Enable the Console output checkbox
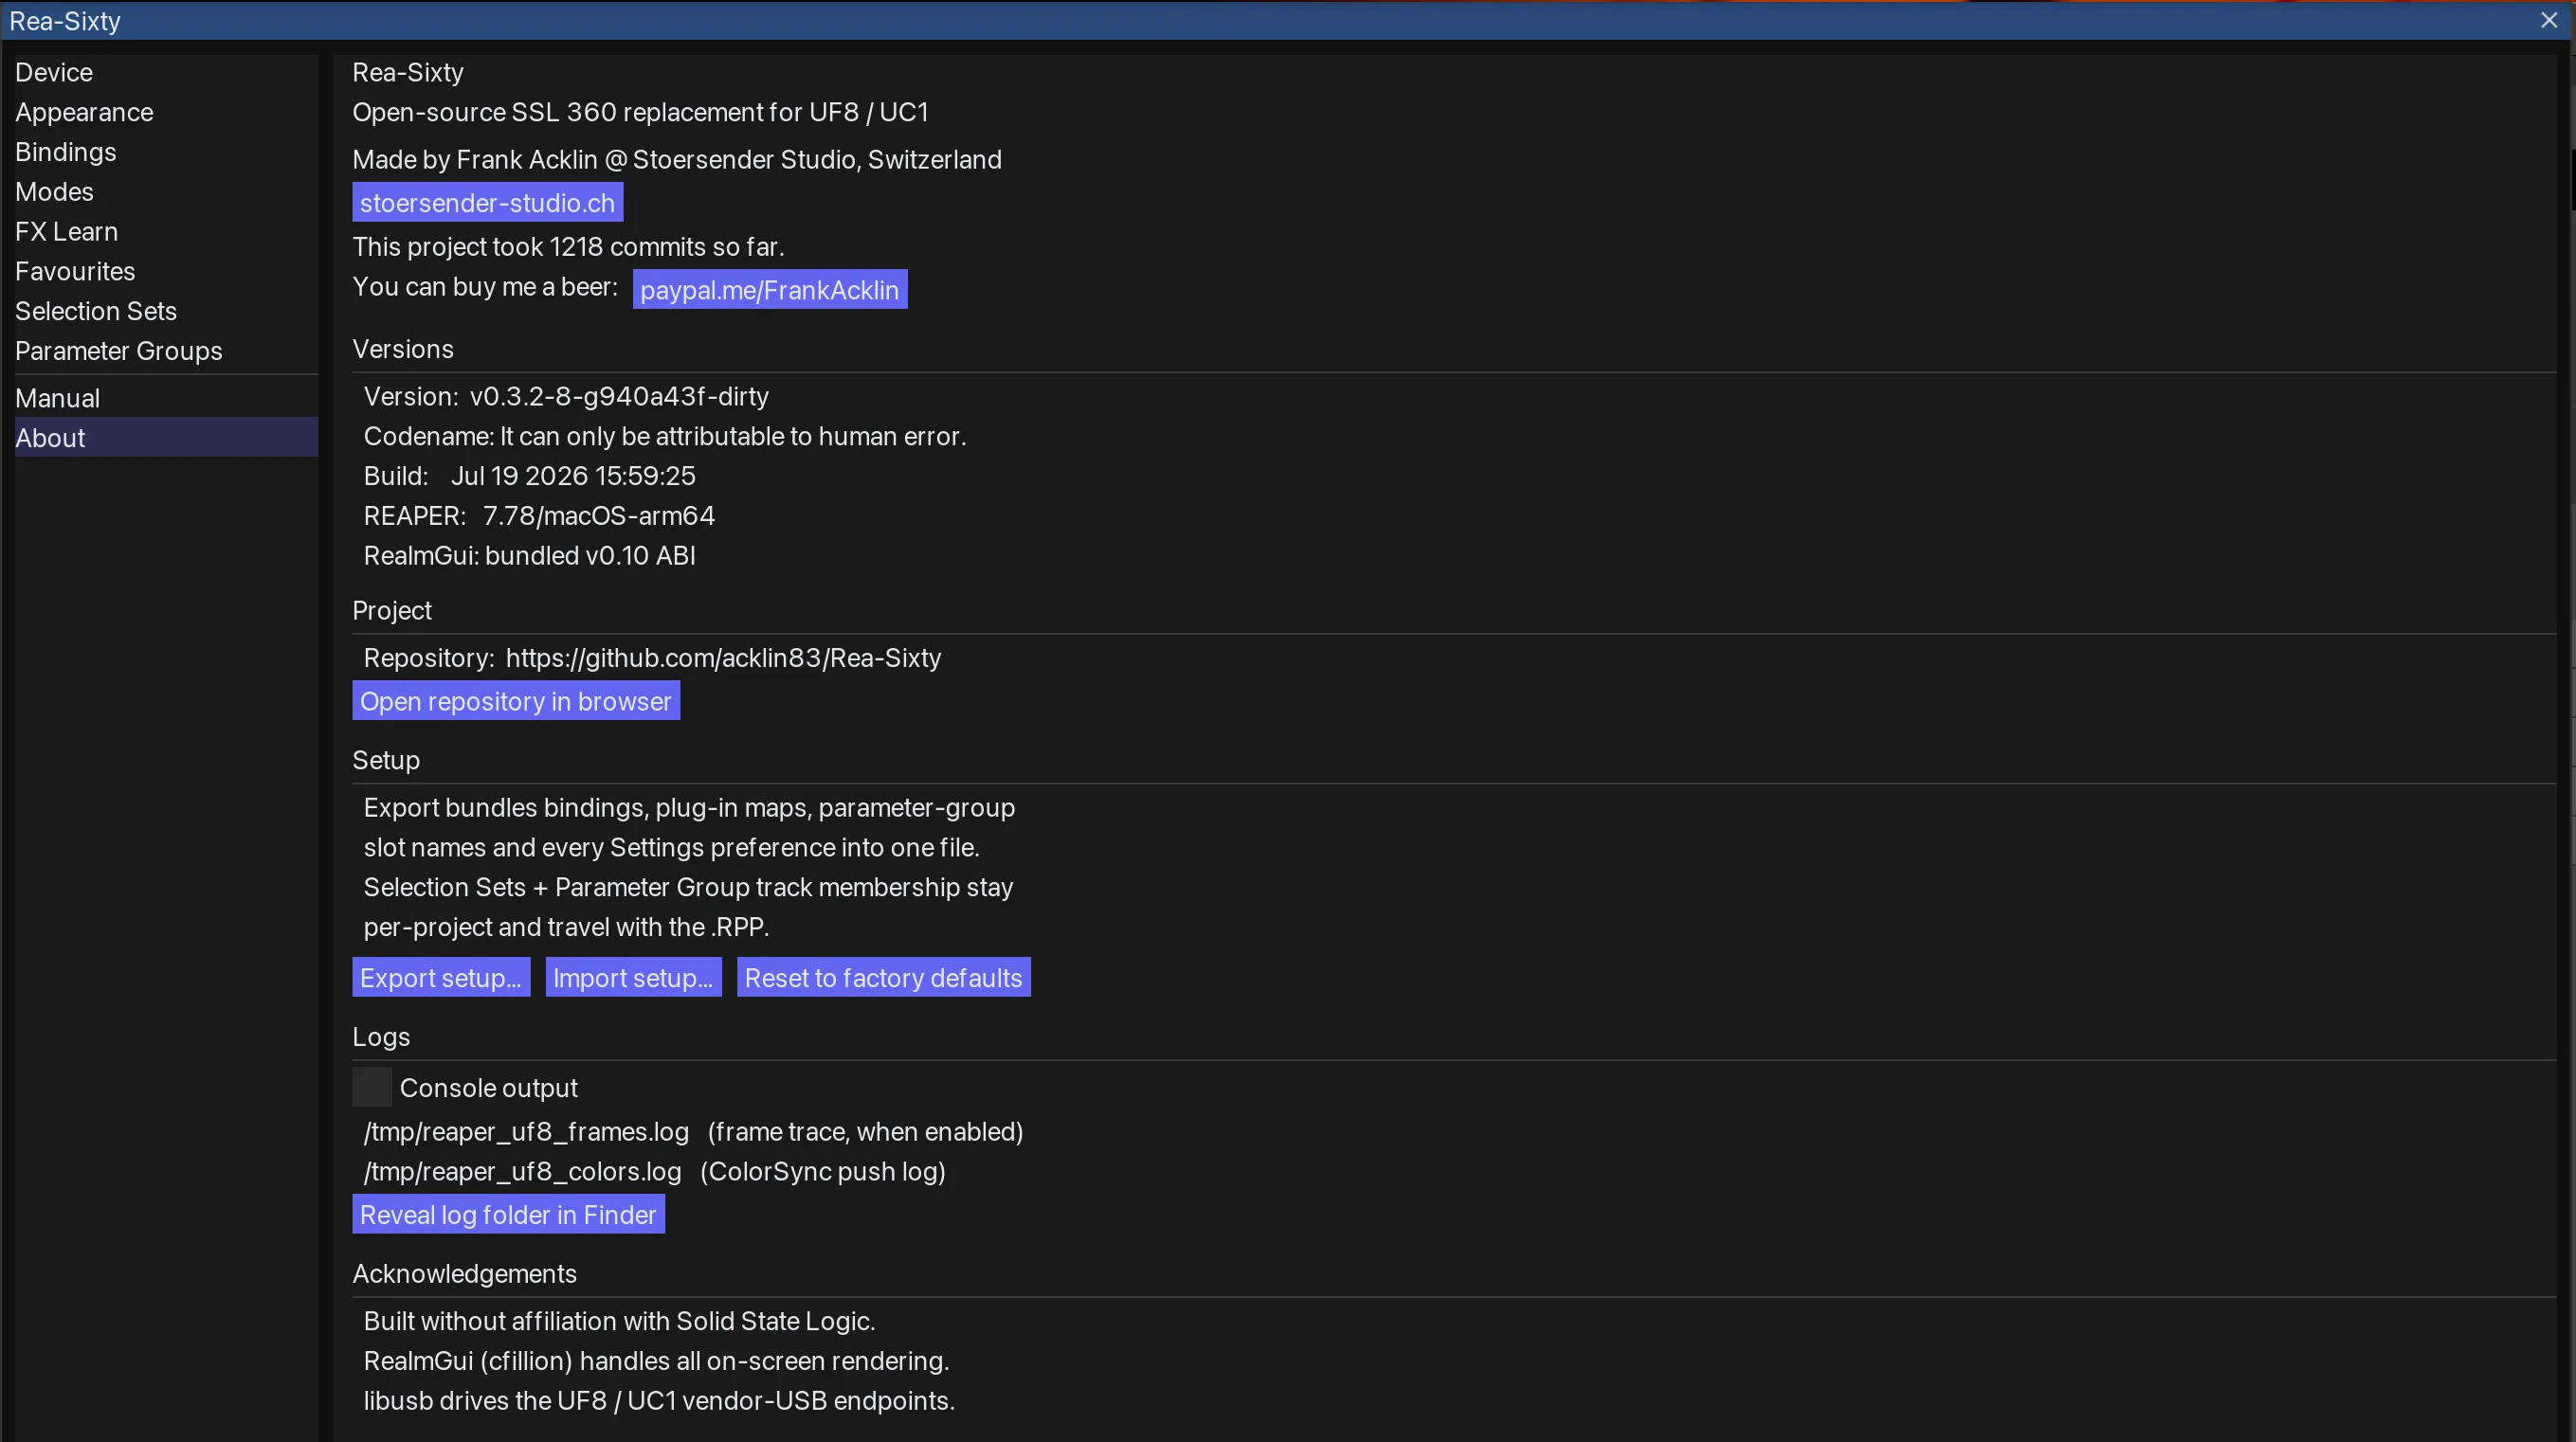2576x1442 pixels. click(372, 1087)
